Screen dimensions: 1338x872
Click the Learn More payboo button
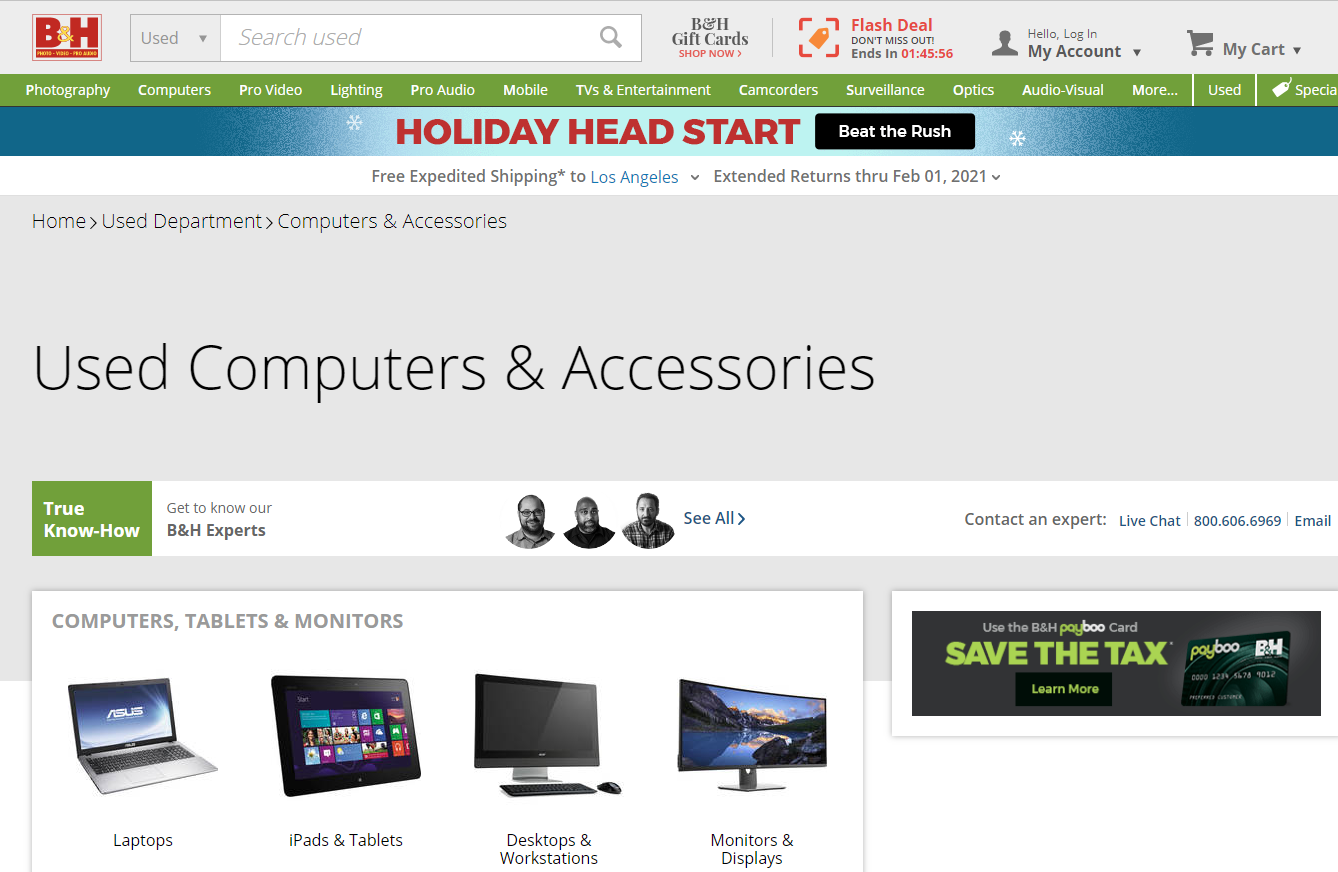pos(1065,688)
